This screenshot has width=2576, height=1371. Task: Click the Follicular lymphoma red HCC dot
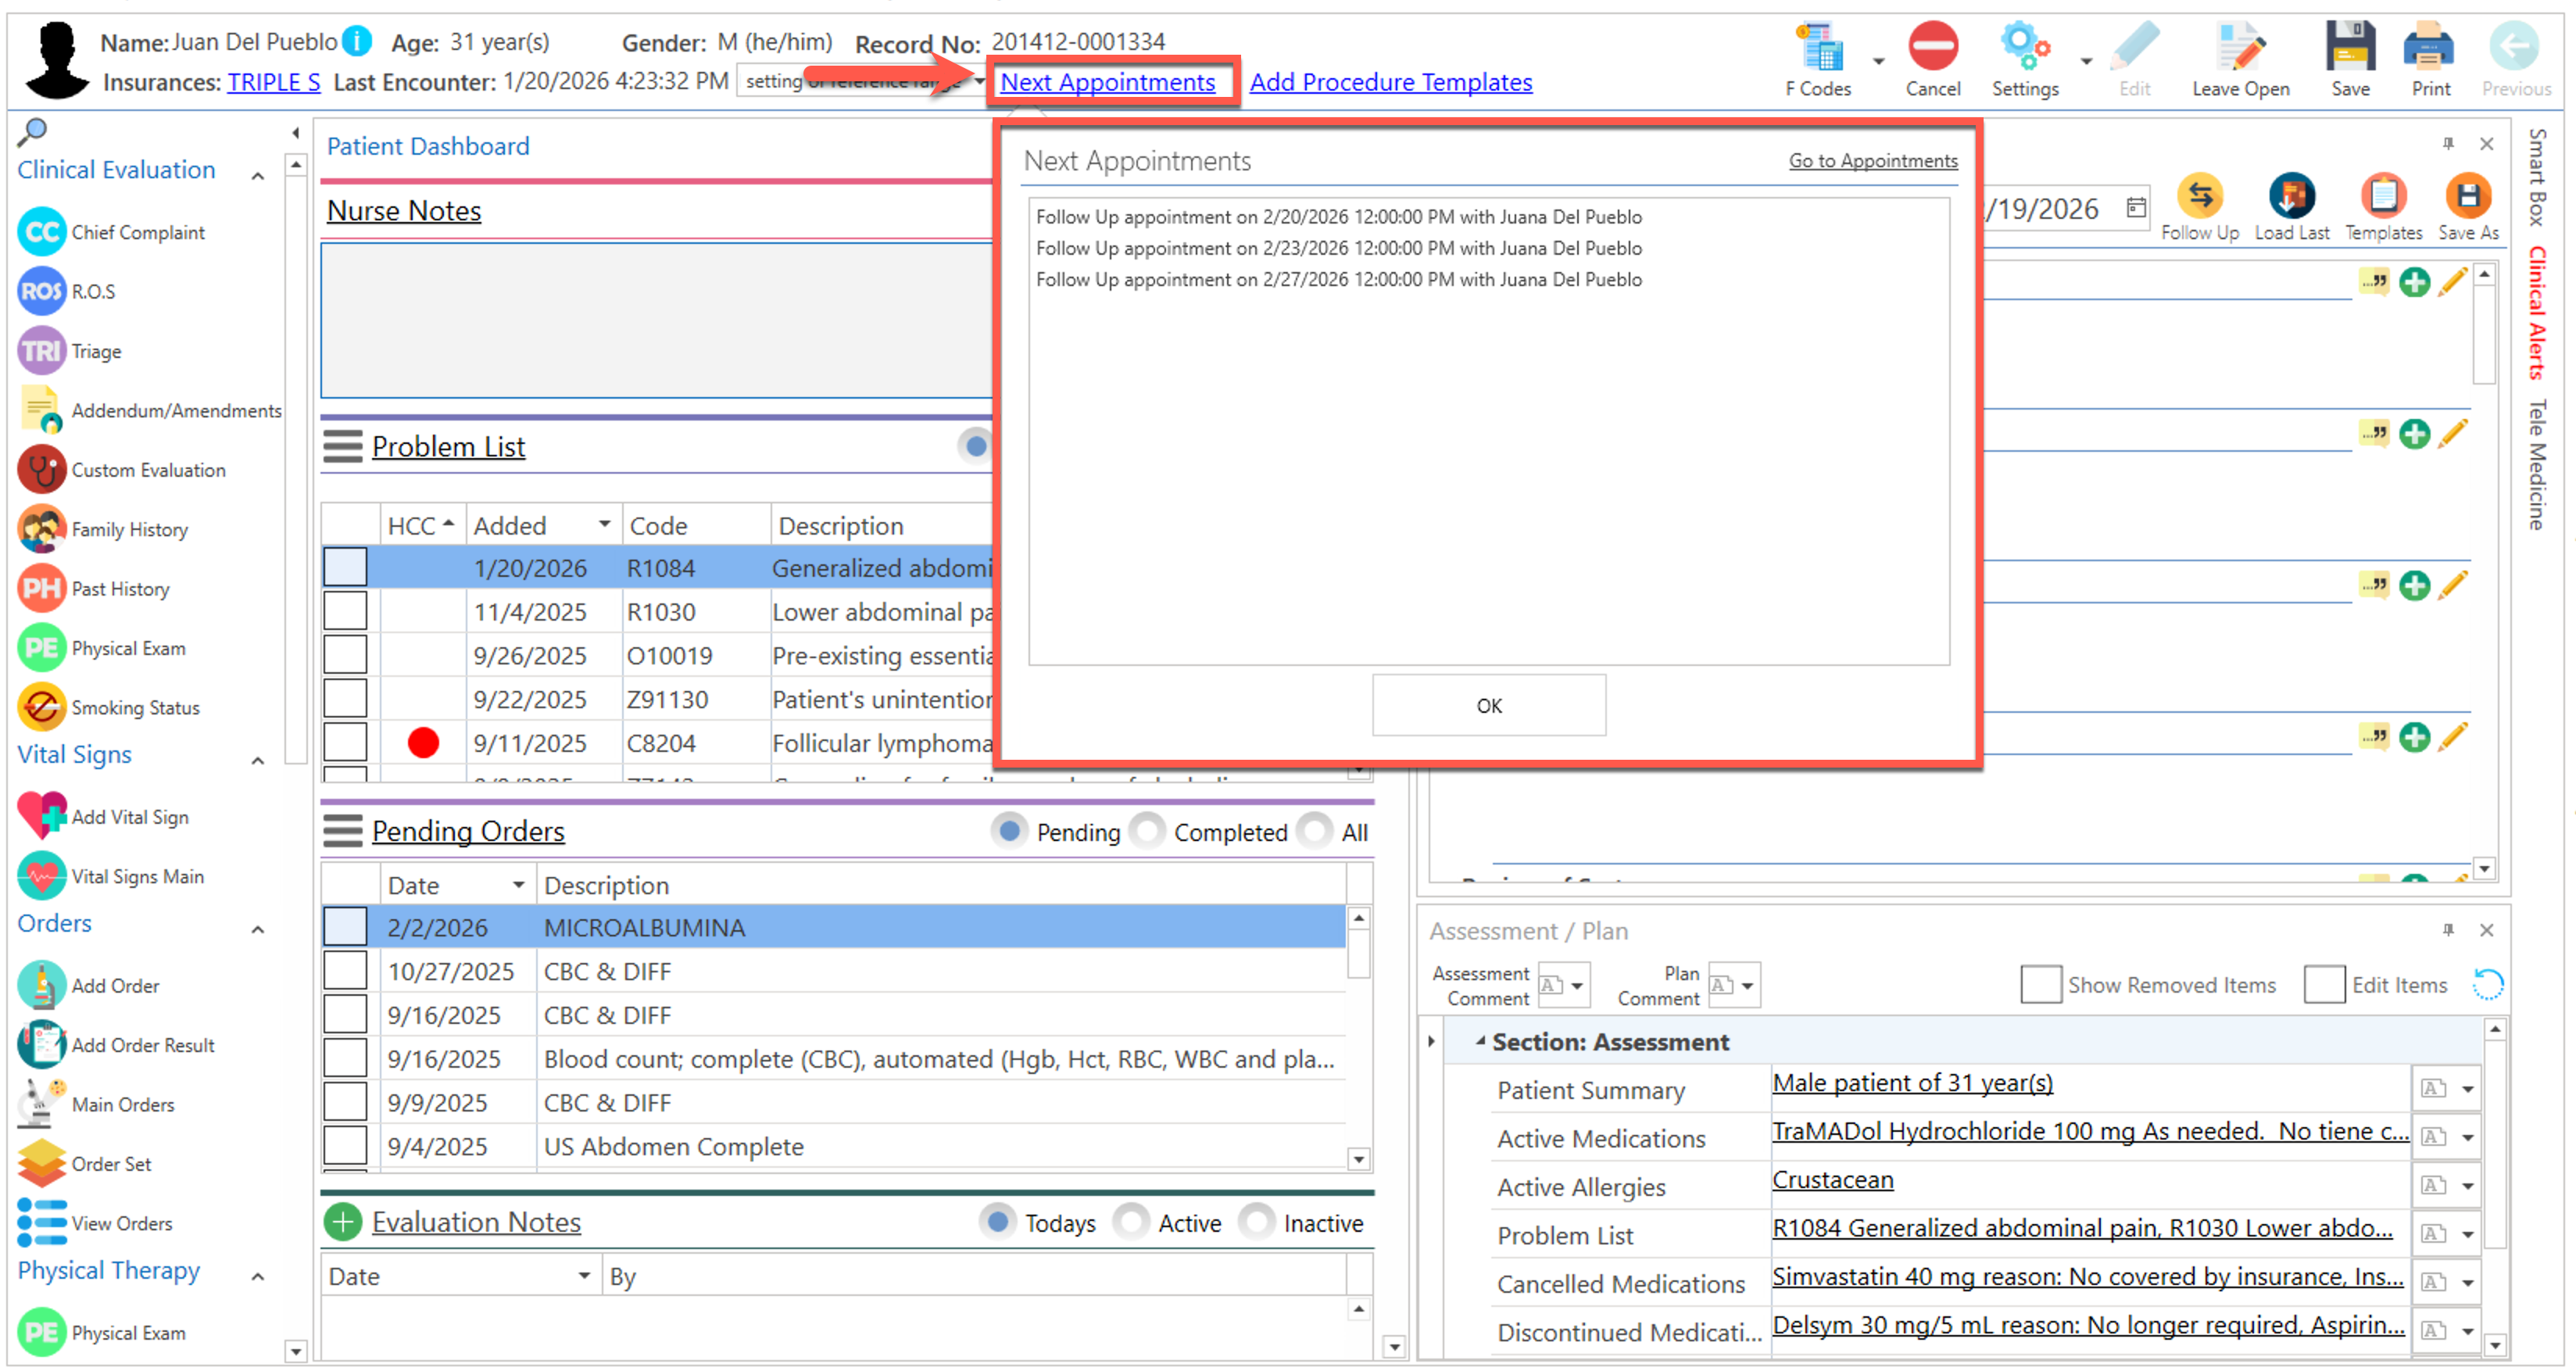pos(423,743)
